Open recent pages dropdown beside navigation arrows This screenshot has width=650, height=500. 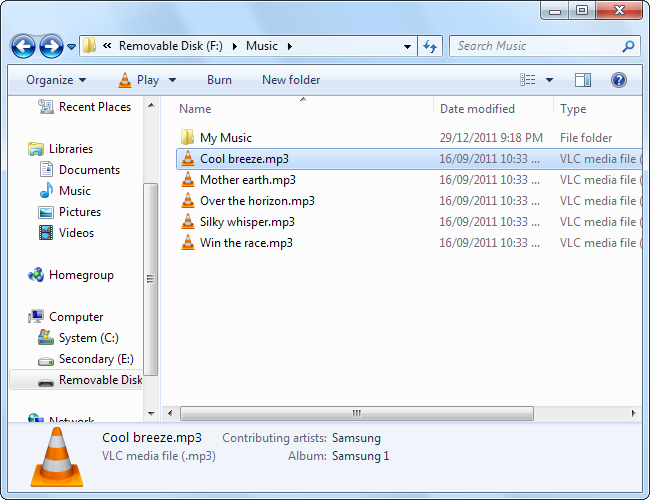click(x=71, y=47)
